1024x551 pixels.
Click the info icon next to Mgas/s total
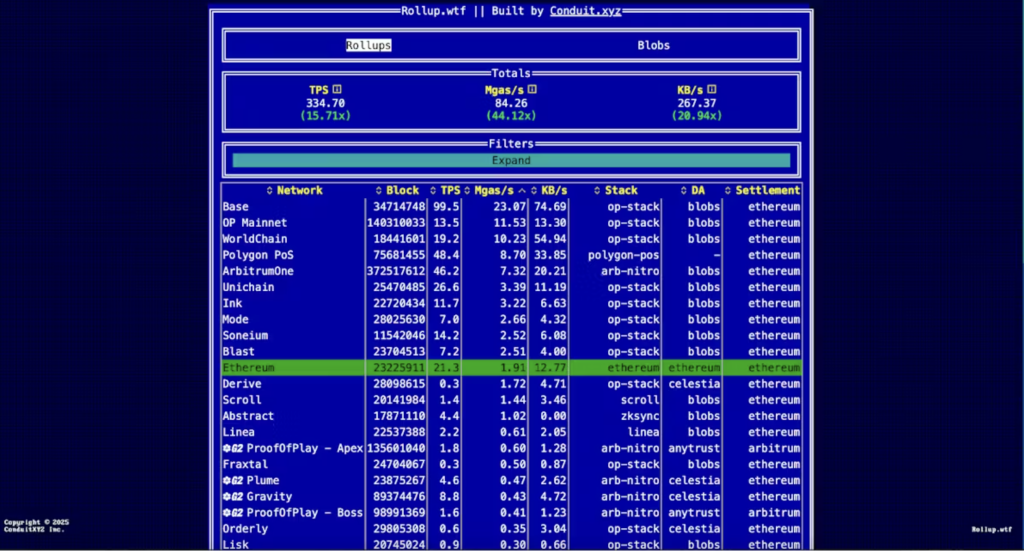coord(532,90)
